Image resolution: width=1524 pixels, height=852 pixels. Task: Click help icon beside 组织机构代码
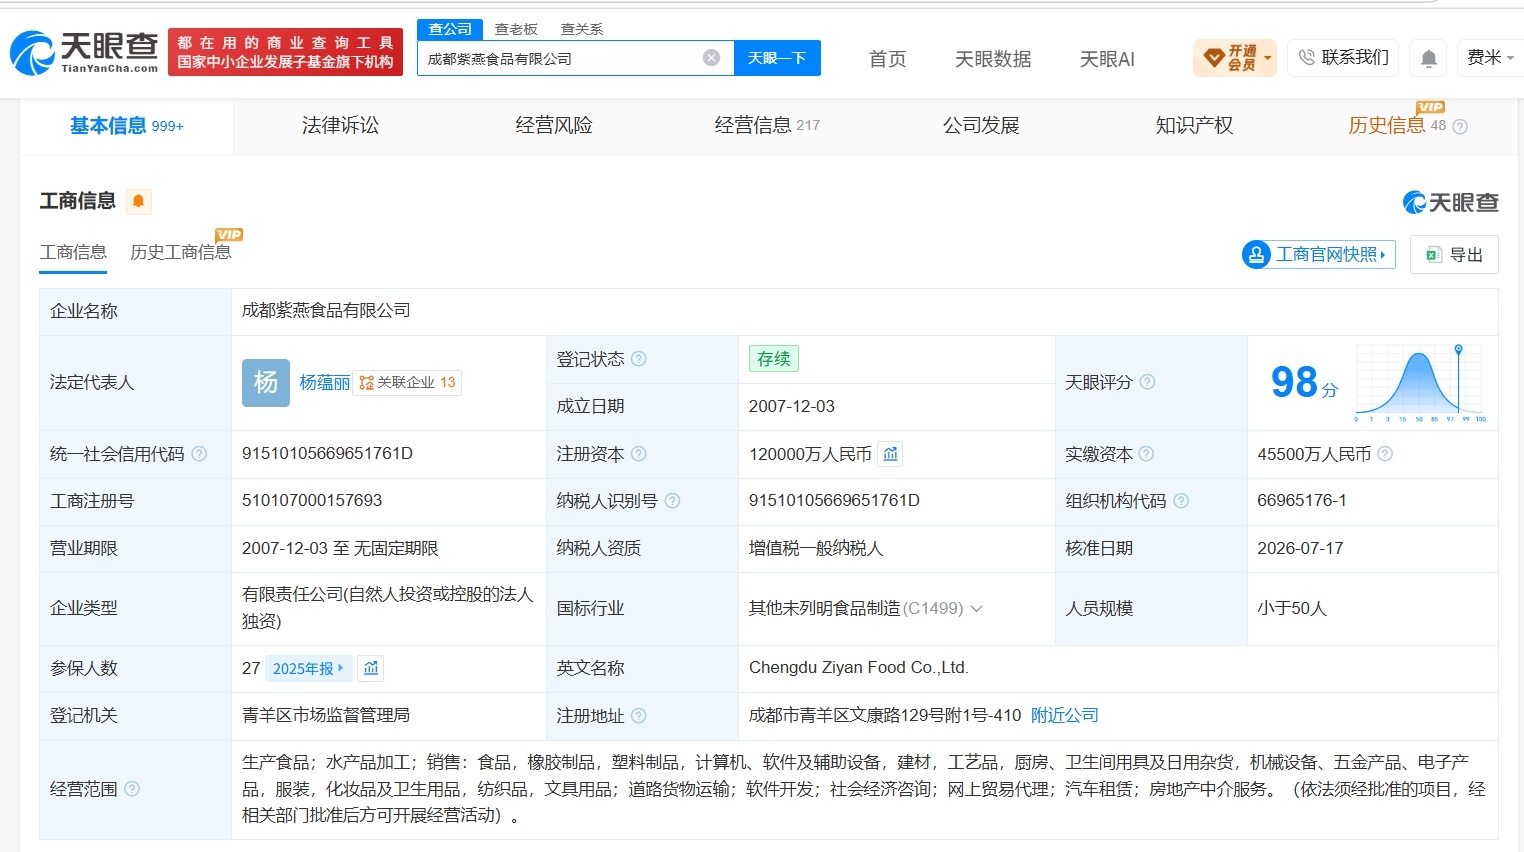tap(1181, 501)
